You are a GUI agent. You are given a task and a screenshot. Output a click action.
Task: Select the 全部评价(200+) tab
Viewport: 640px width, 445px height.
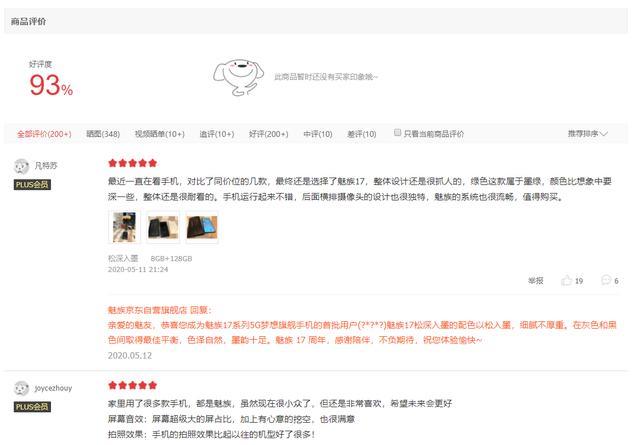tap(44, 134)
